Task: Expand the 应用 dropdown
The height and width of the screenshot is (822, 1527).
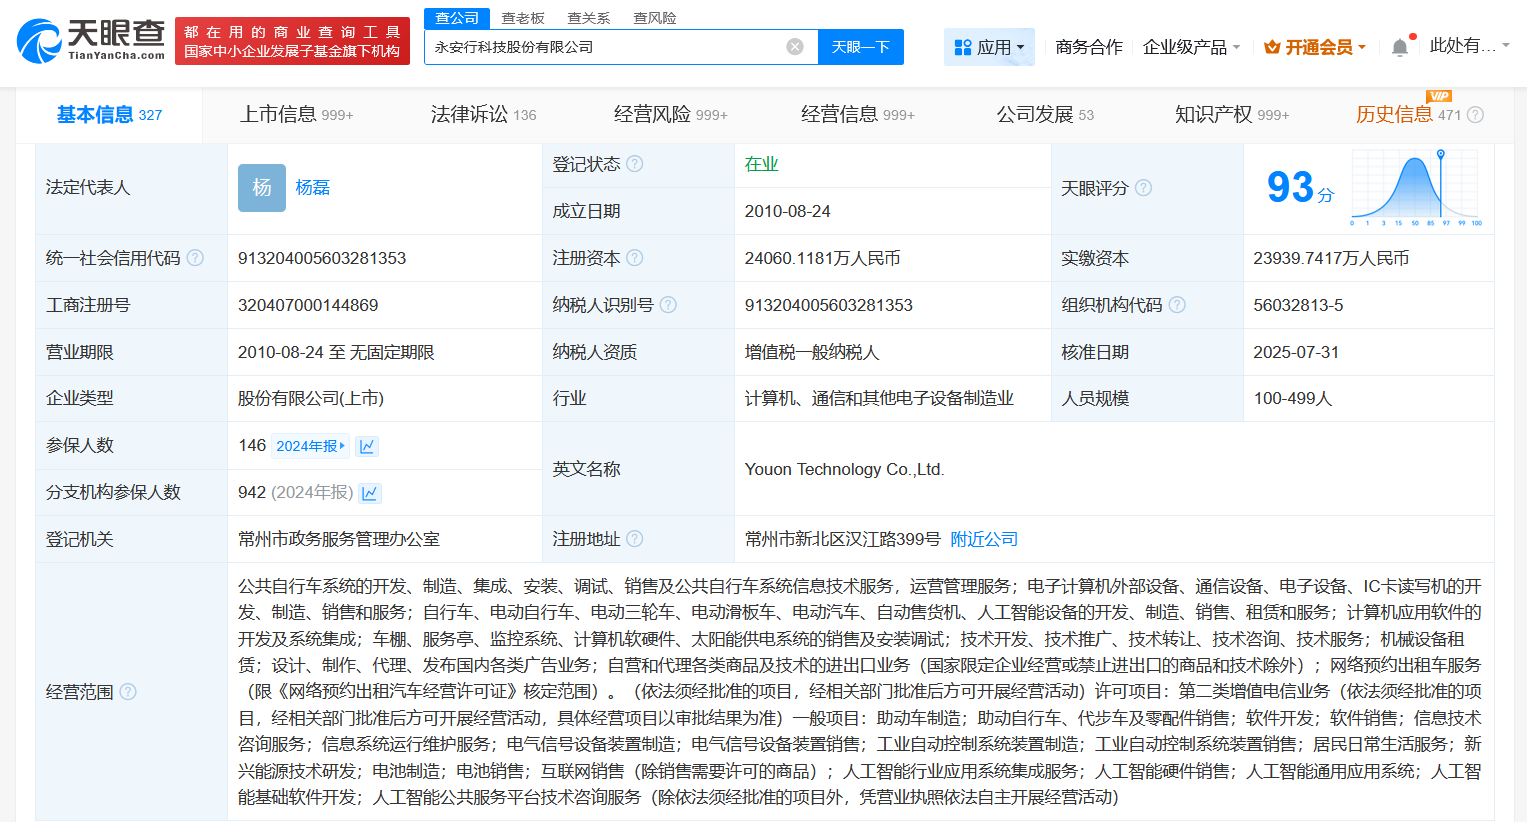Action: (x=989, y=47)
